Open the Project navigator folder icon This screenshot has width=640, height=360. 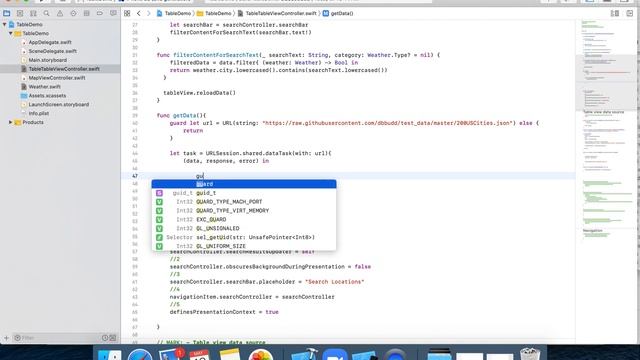coord(7,13)
